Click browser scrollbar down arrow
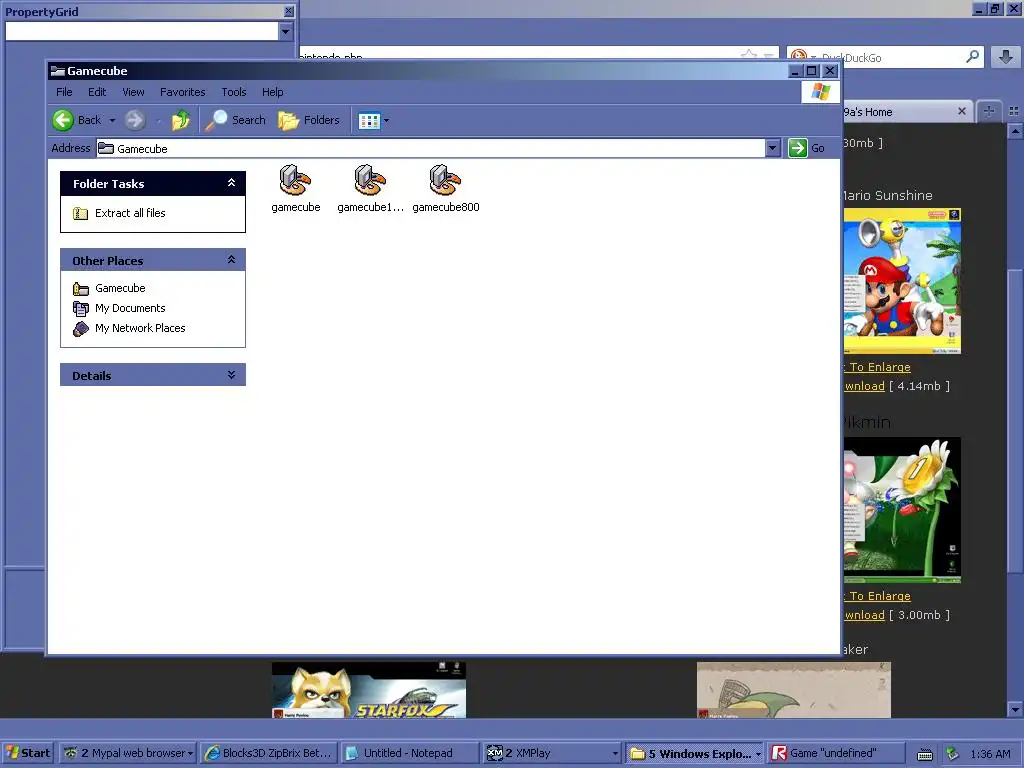 pos(1015,710)
